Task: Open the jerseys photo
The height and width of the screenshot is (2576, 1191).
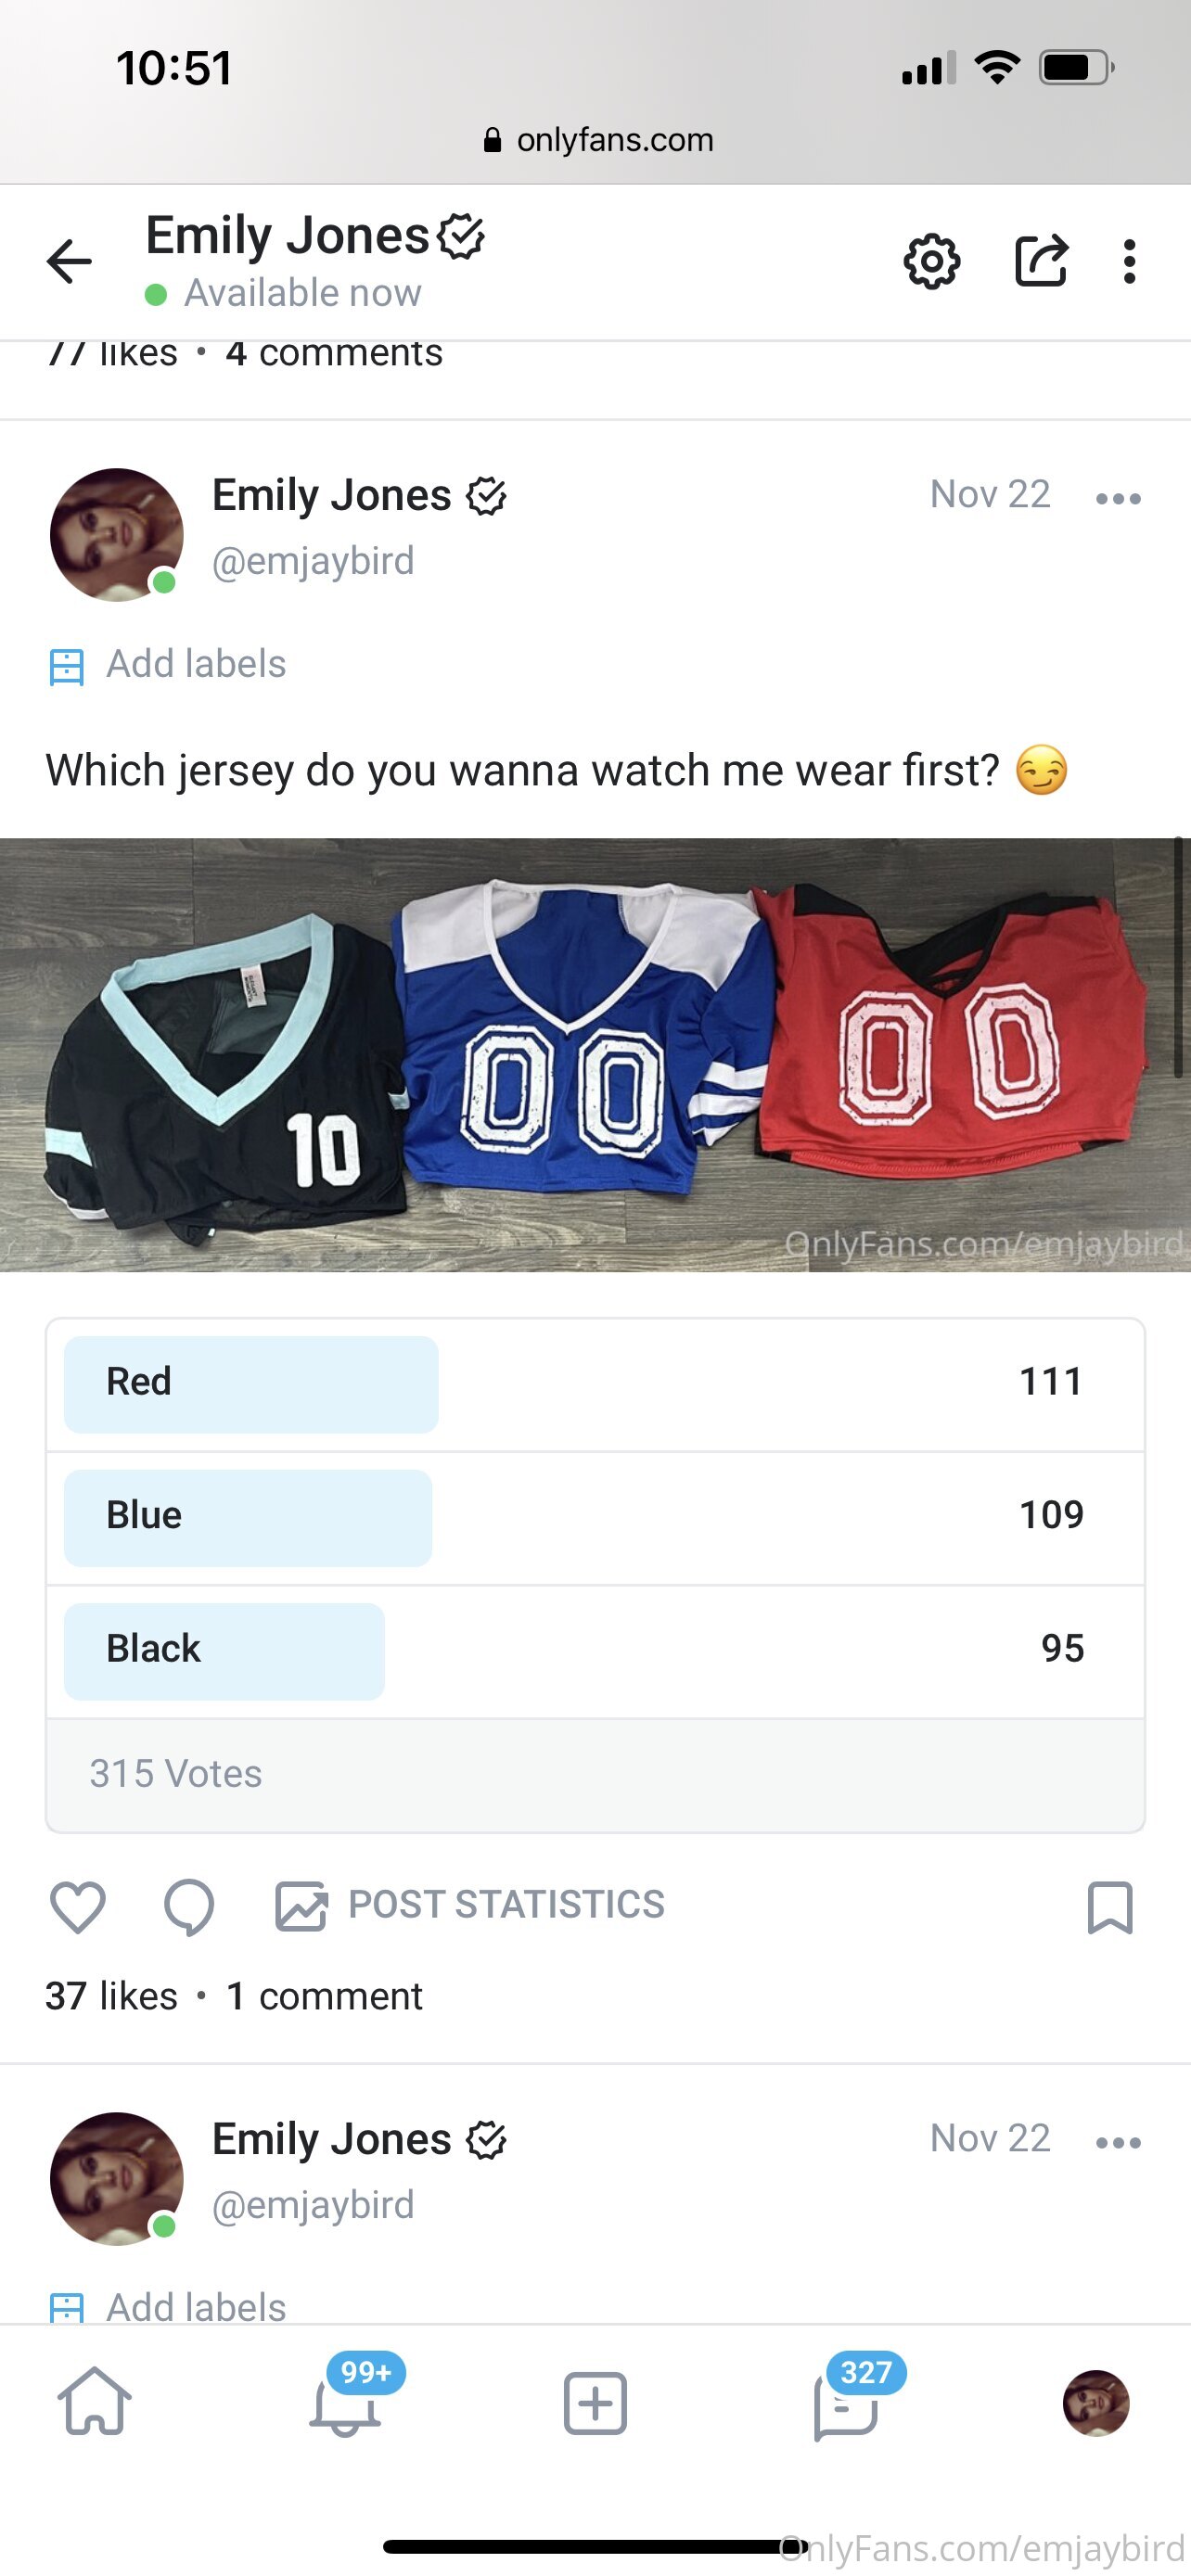Action: 595,1054
